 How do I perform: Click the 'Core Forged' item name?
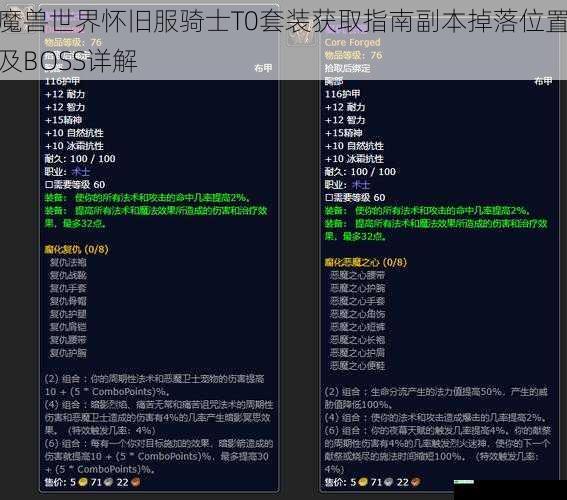point(353,42)
